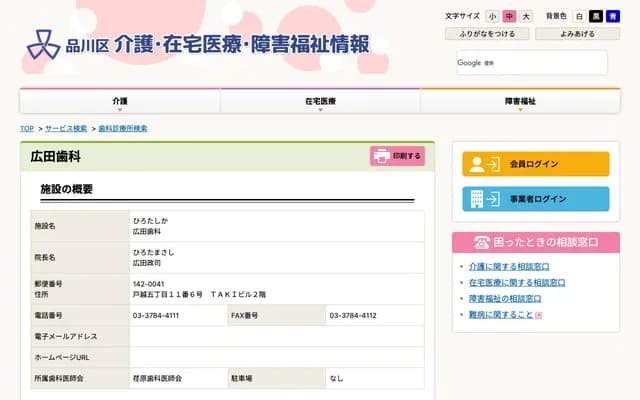Click the Google search input field

point(540,62)
